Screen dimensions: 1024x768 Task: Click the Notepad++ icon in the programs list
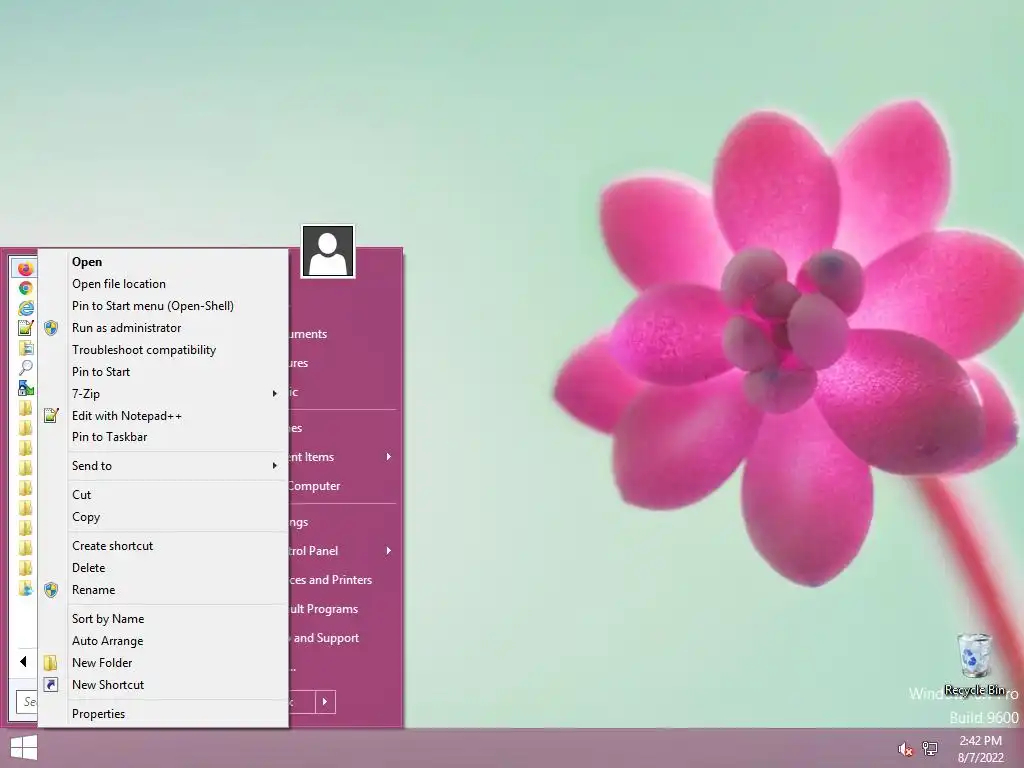coord(25,328)
